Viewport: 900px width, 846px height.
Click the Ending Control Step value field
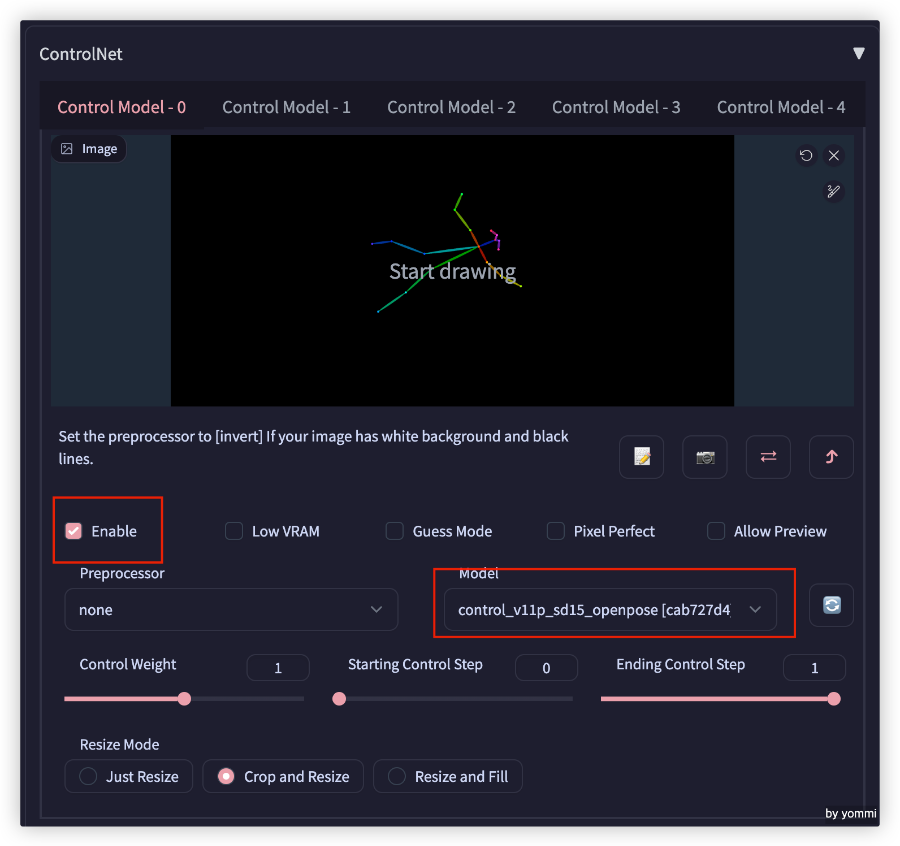pos(814,668)
